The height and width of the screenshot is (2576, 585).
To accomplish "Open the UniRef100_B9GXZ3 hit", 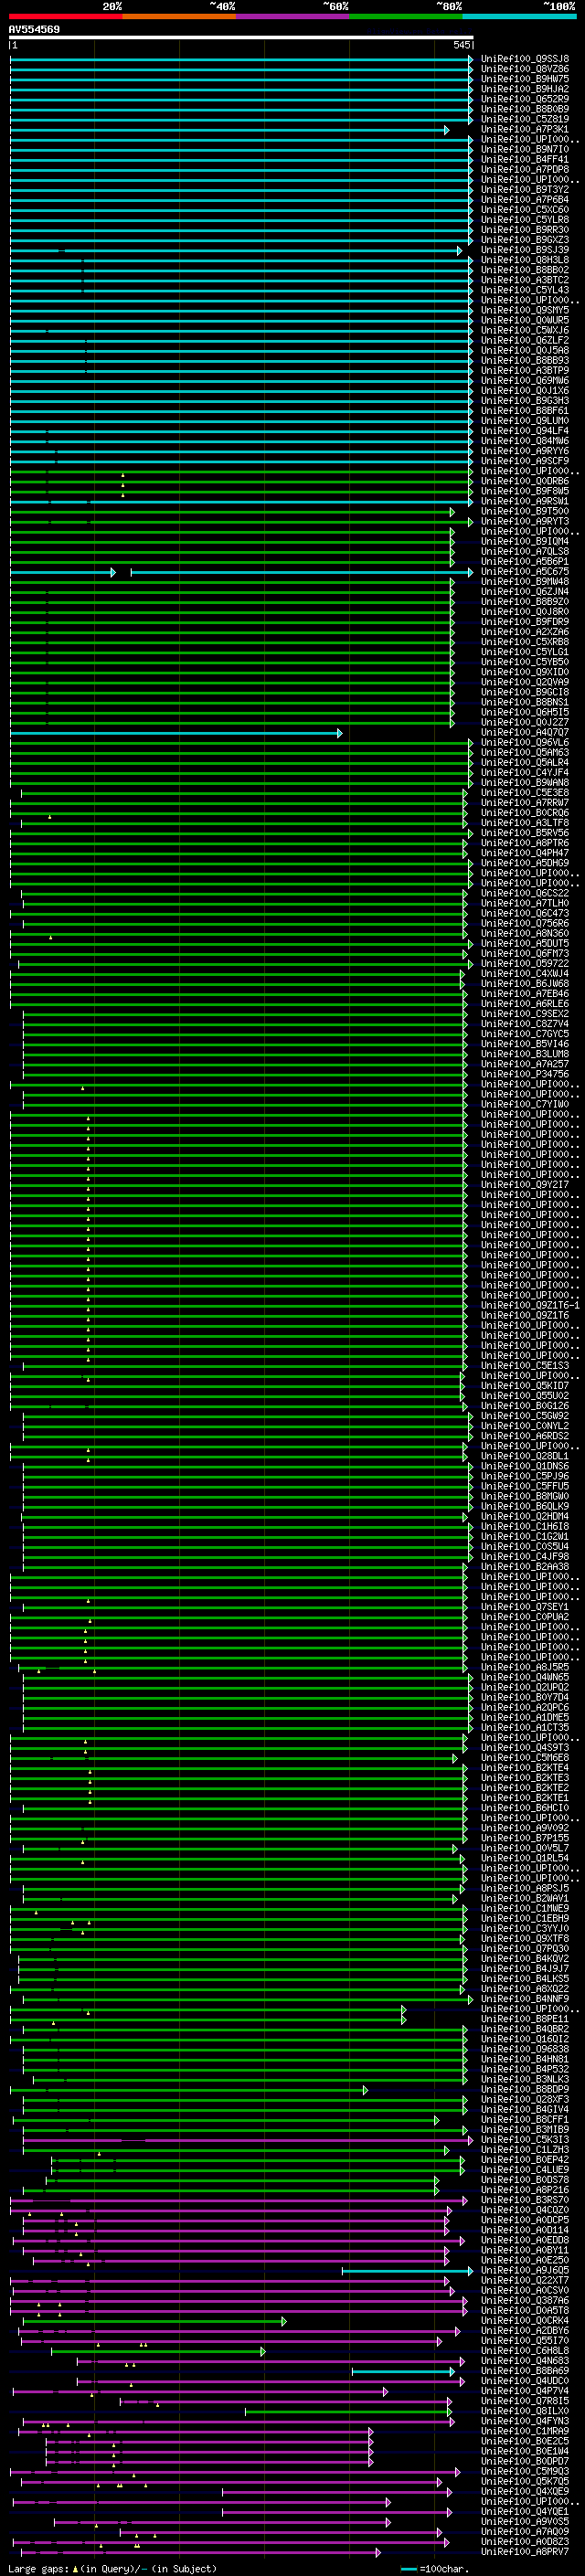I will [x=525, y=240].
